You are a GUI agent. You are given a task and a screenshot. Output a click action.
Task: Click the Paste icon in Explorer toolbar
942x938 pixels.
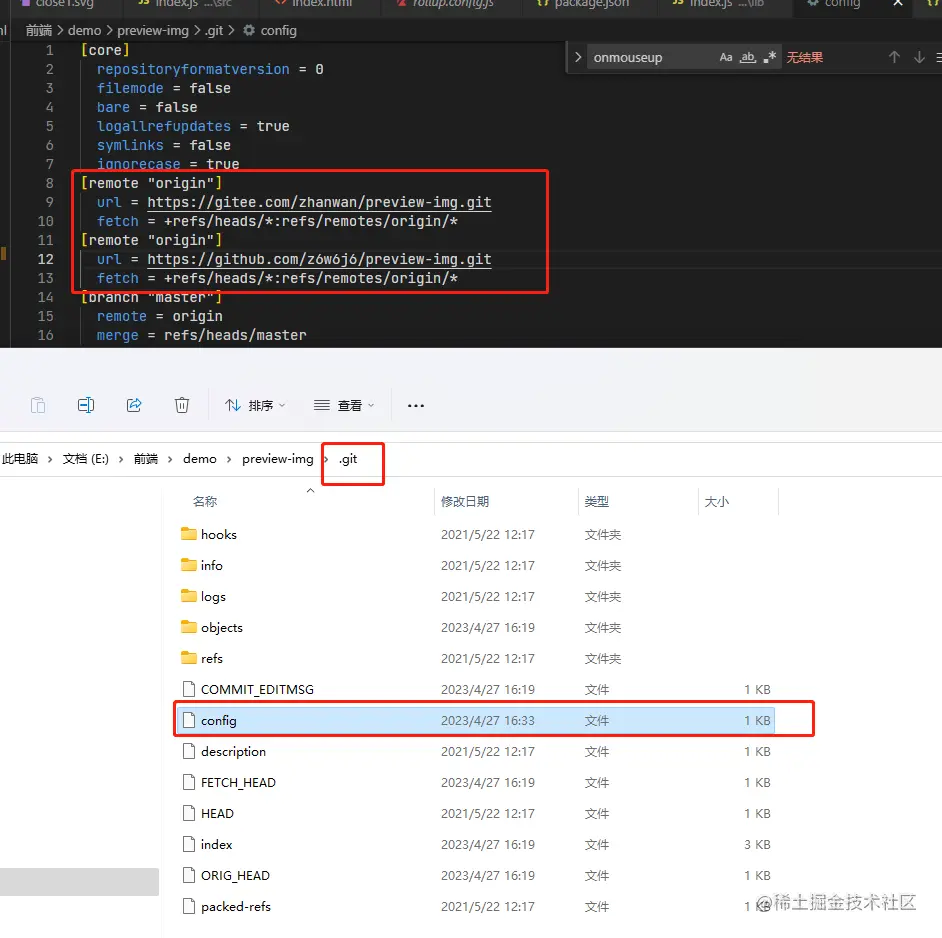pyautogui.click(x=38, y=406)
